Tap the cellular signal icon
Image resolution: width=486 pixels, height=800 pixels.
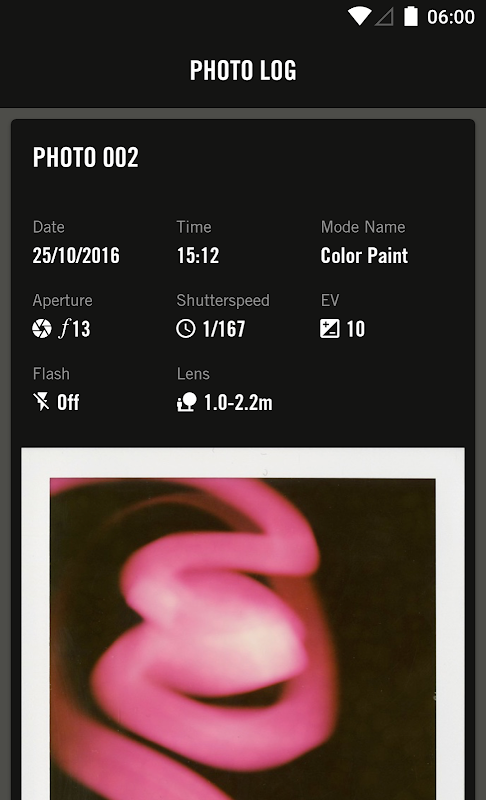coord(384,17)
